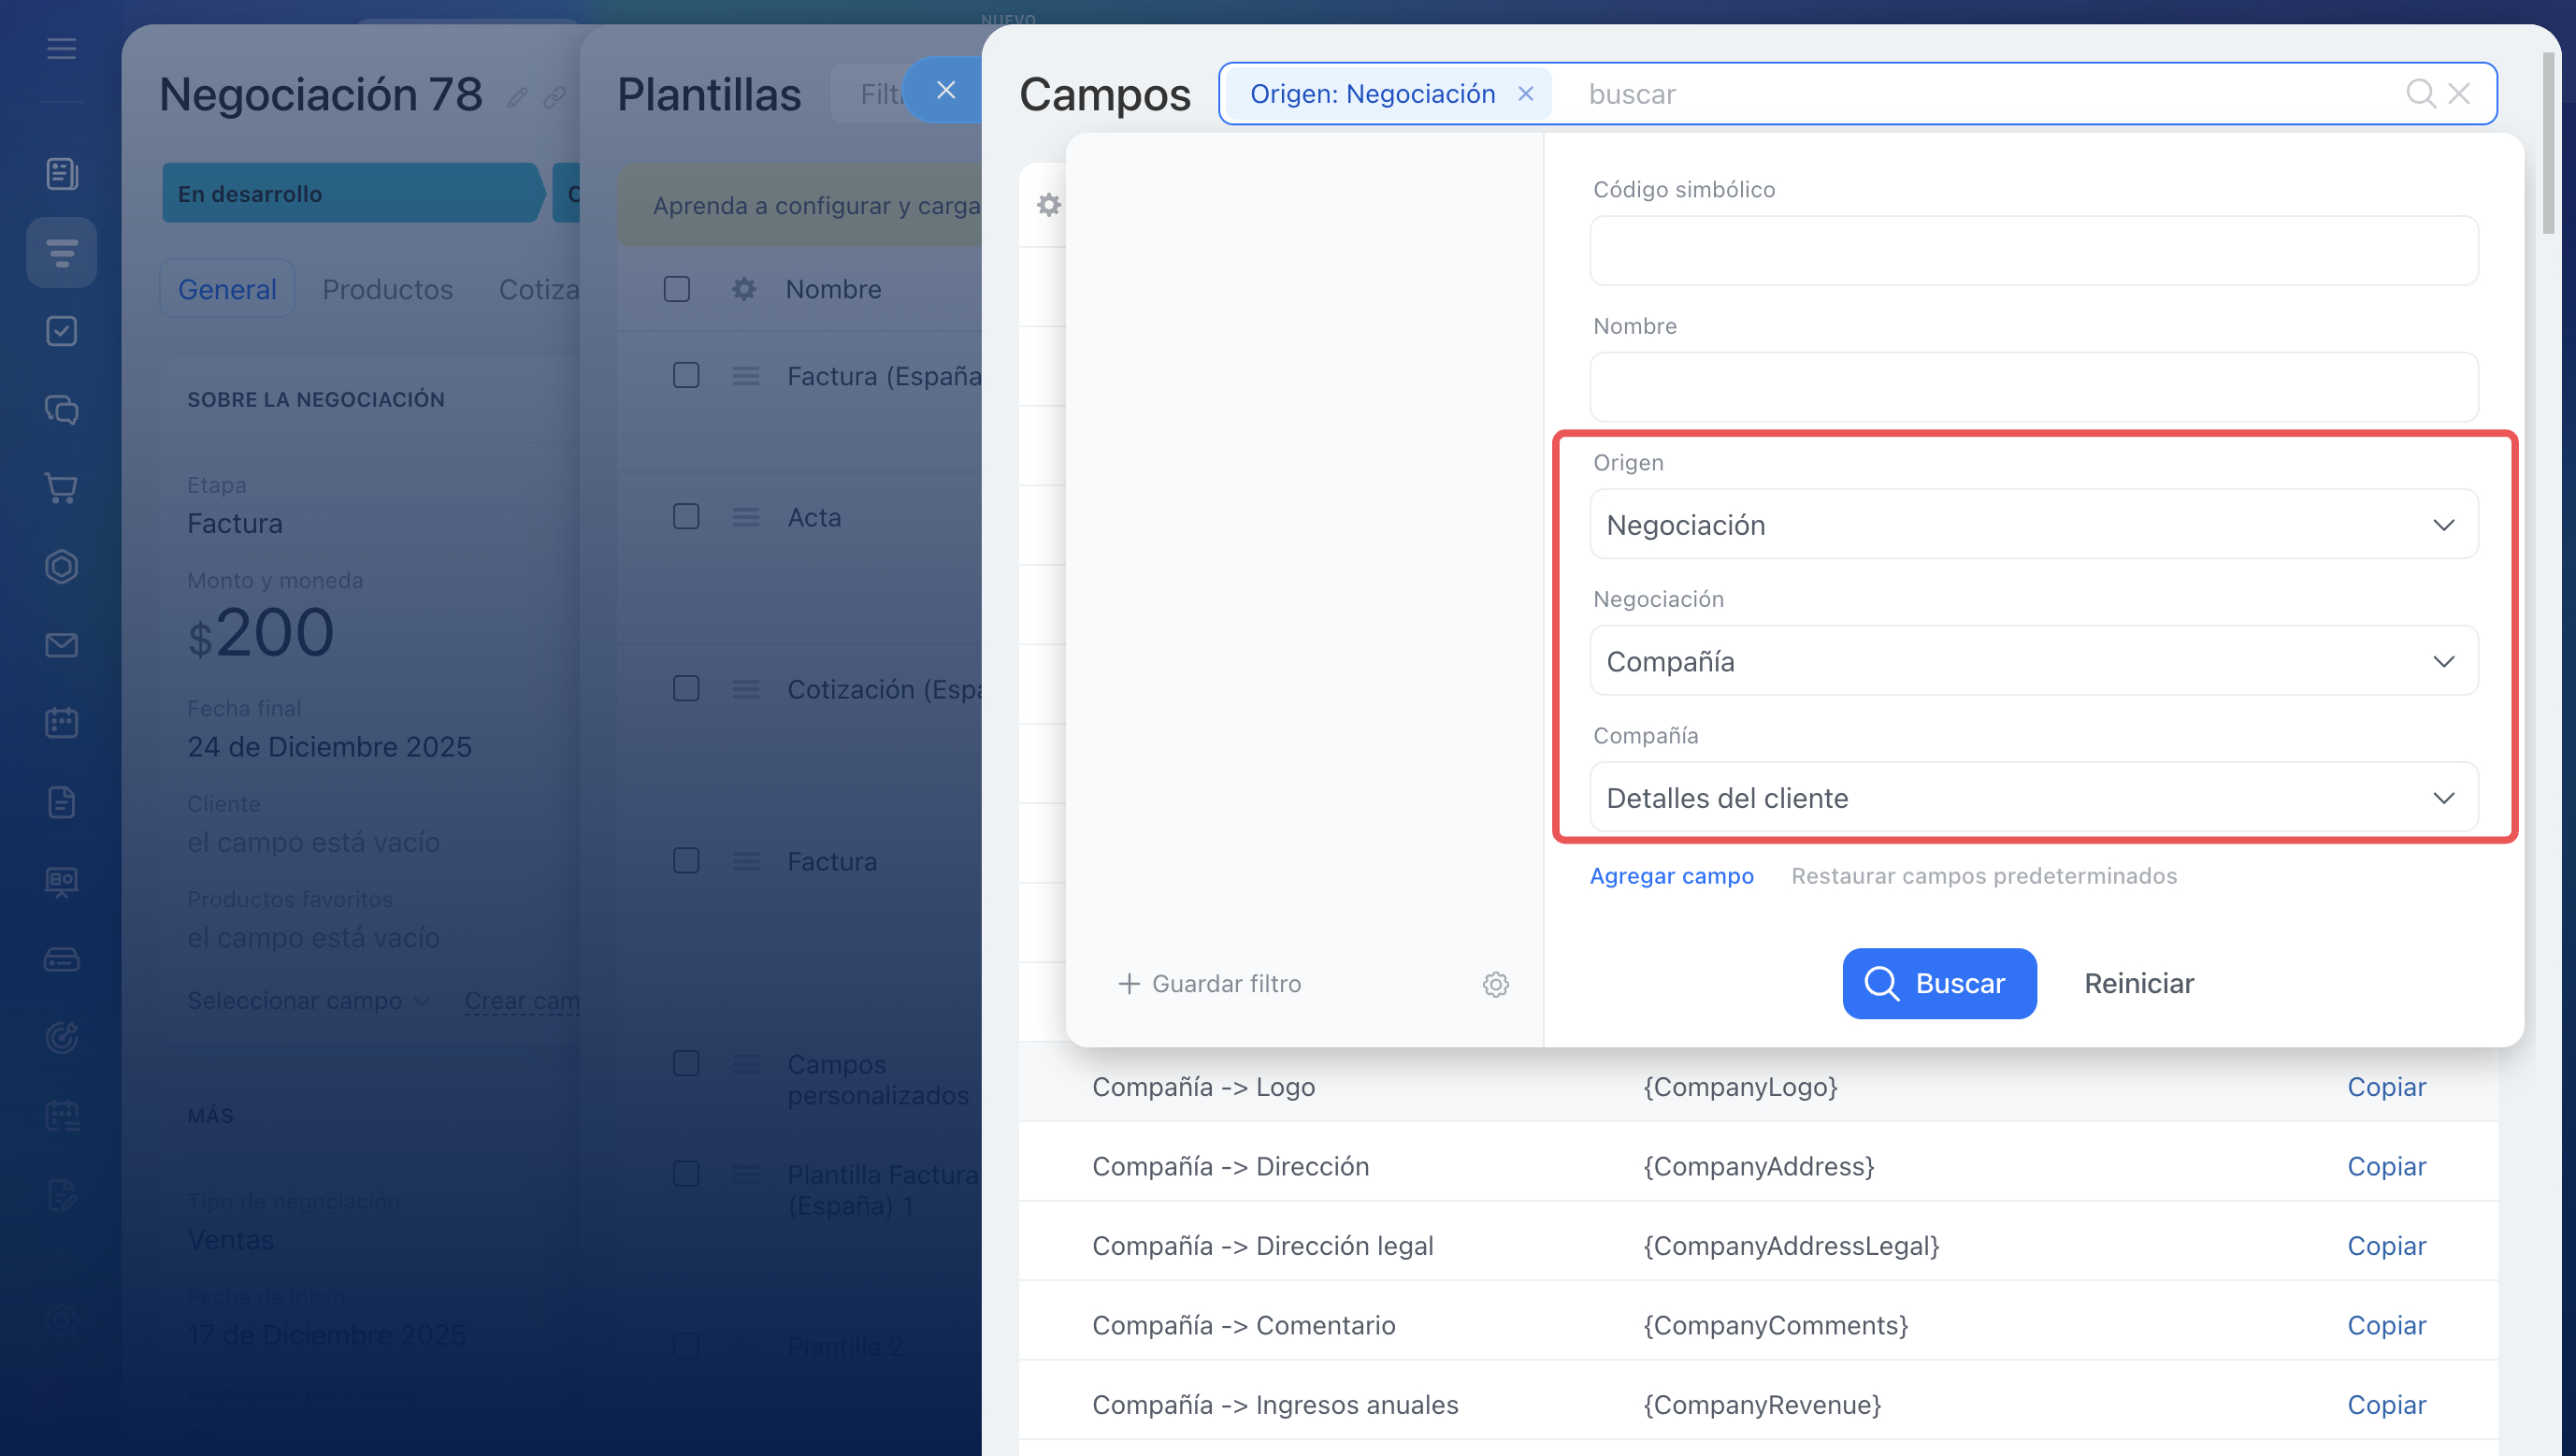Select the En desarrollo stage

point(354,193)
